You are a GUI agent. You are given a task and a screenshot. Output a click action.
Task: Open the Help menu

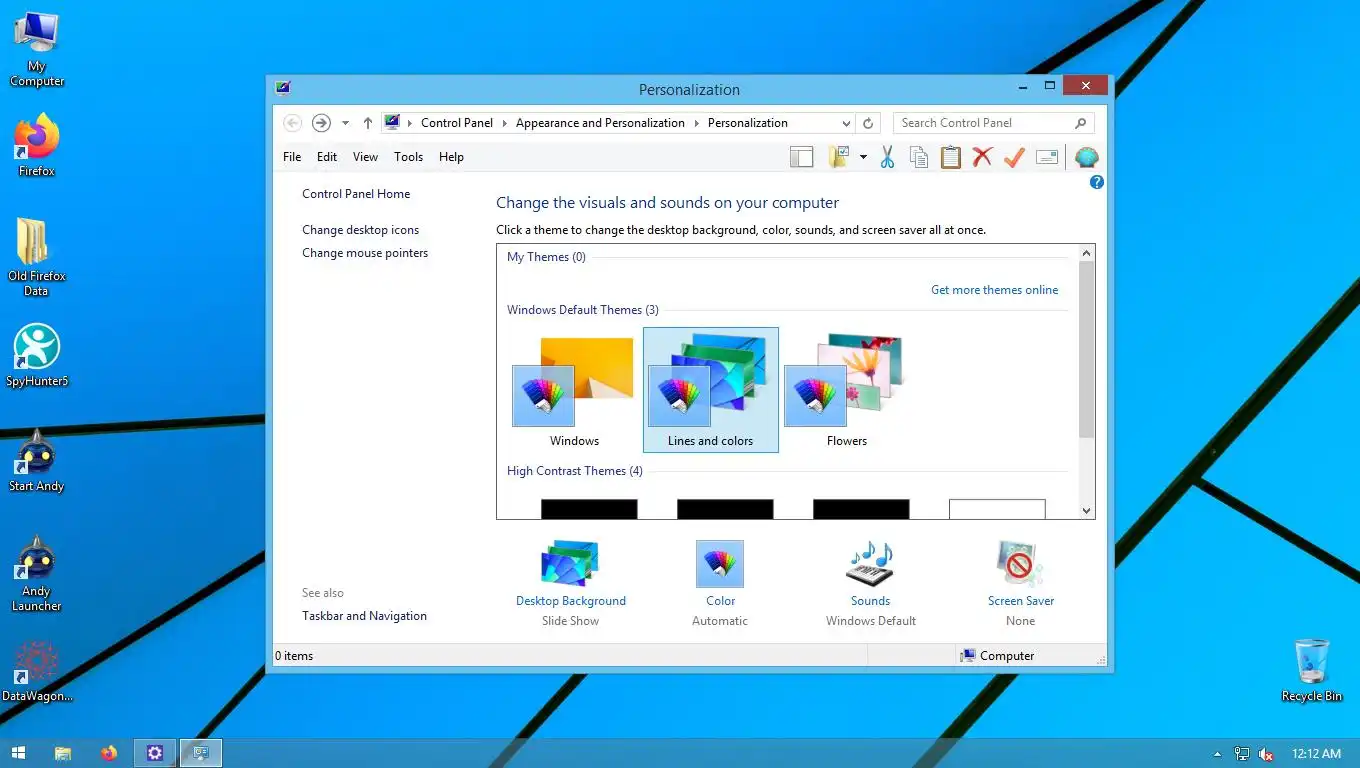451,157
